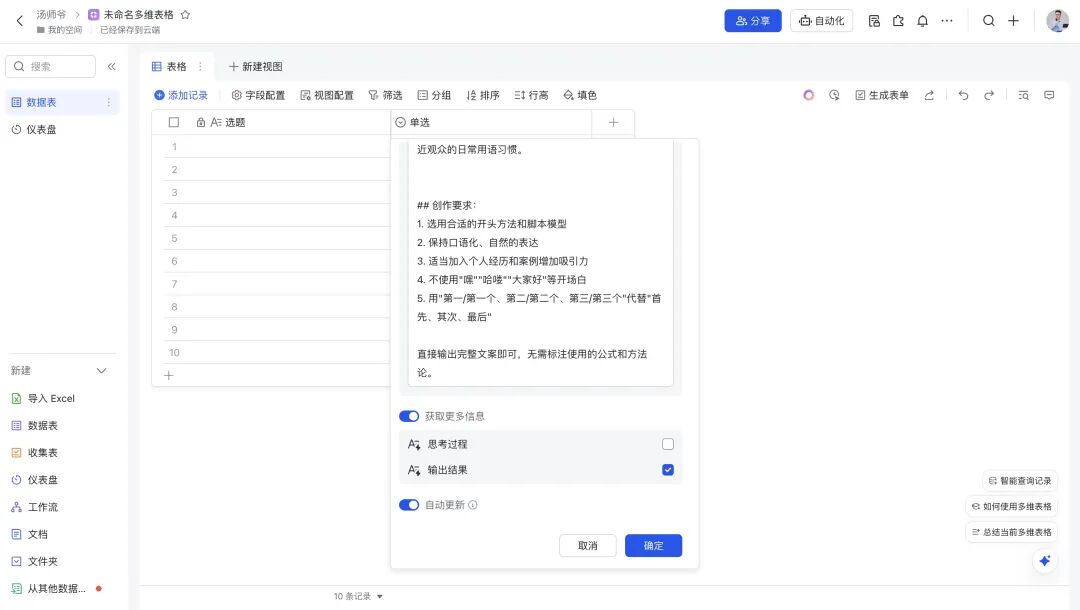
Task: Click the undo arrow icon
Action: (963, 95)
